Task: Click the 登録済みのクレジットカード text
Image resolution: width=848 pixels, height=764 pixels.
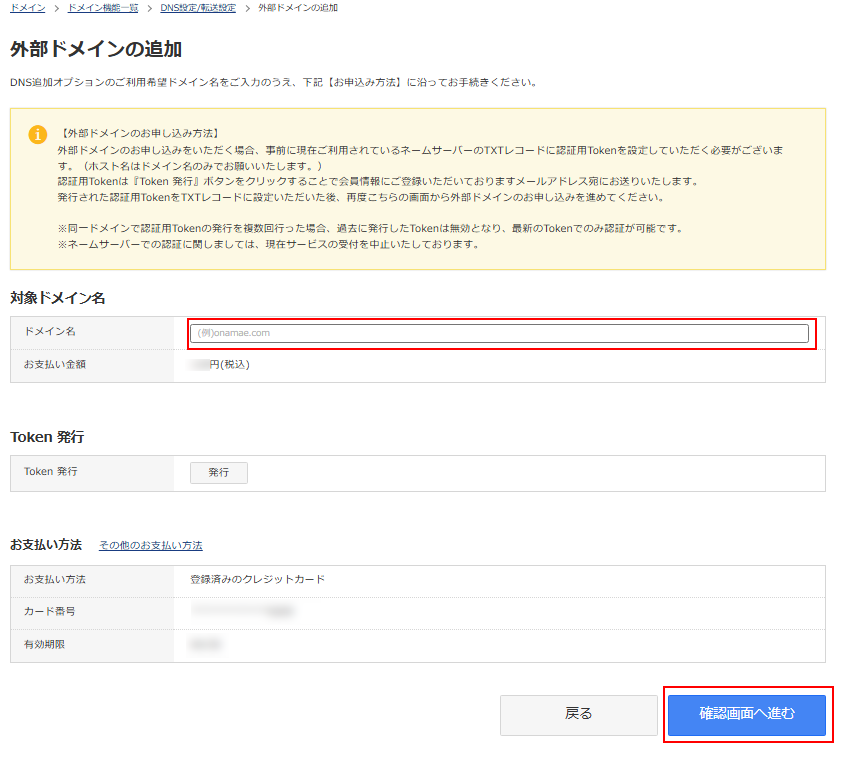Action: [x=257, y=579]
